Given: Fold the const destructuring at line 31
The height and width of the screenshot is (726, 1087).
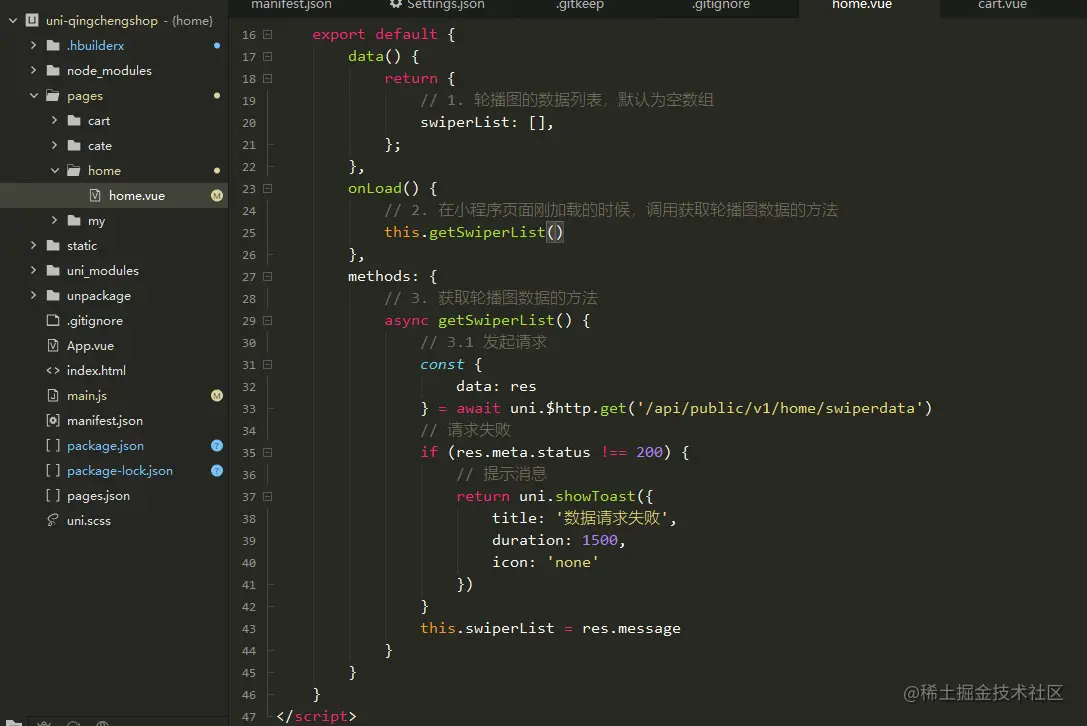Looking at the screenshot, I should coord(268,364).
